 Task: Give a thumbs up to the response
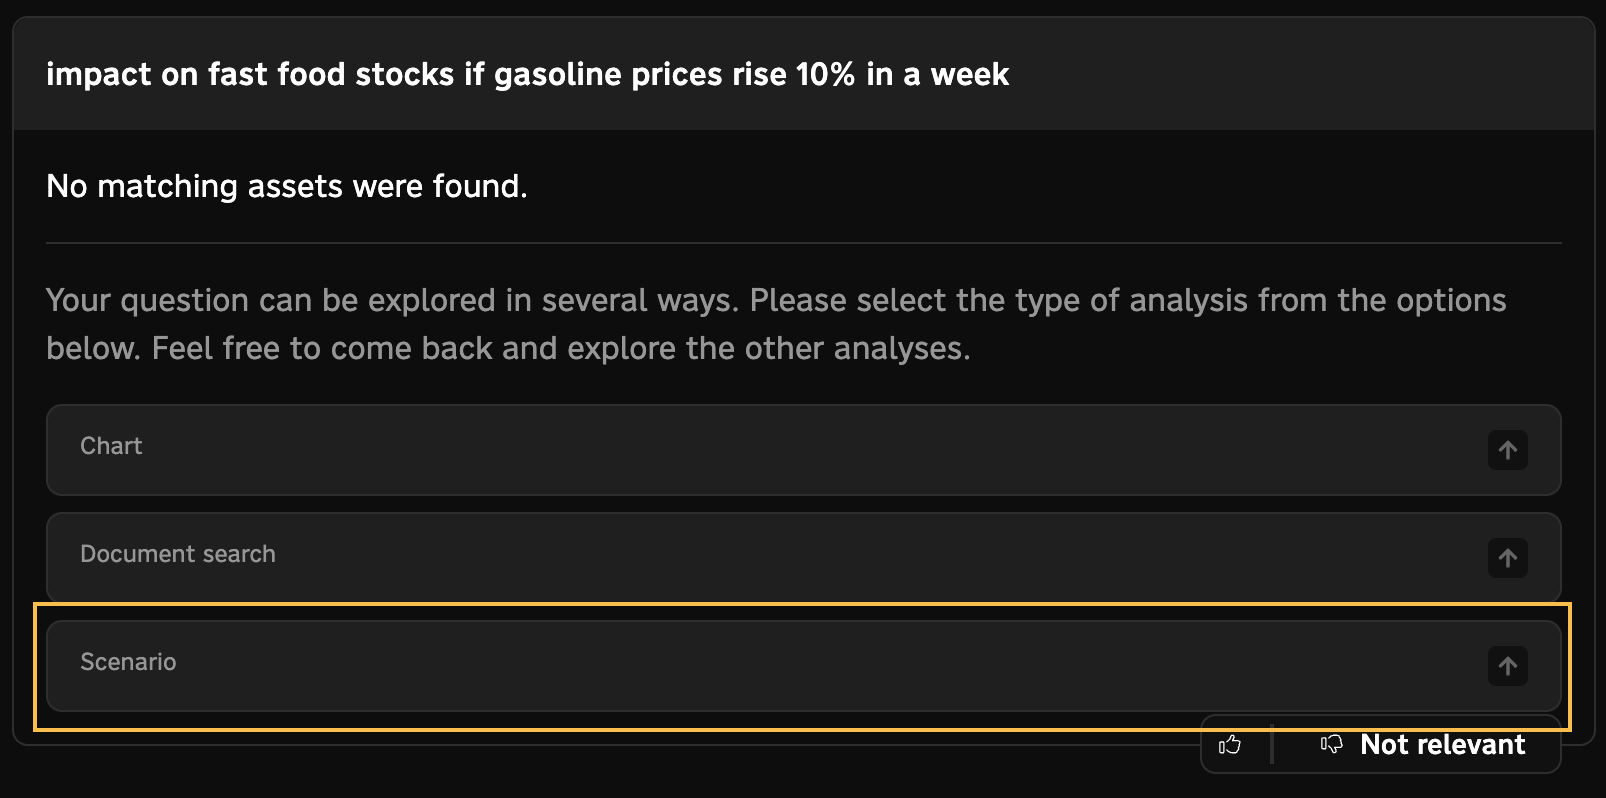click(1230, 744)
